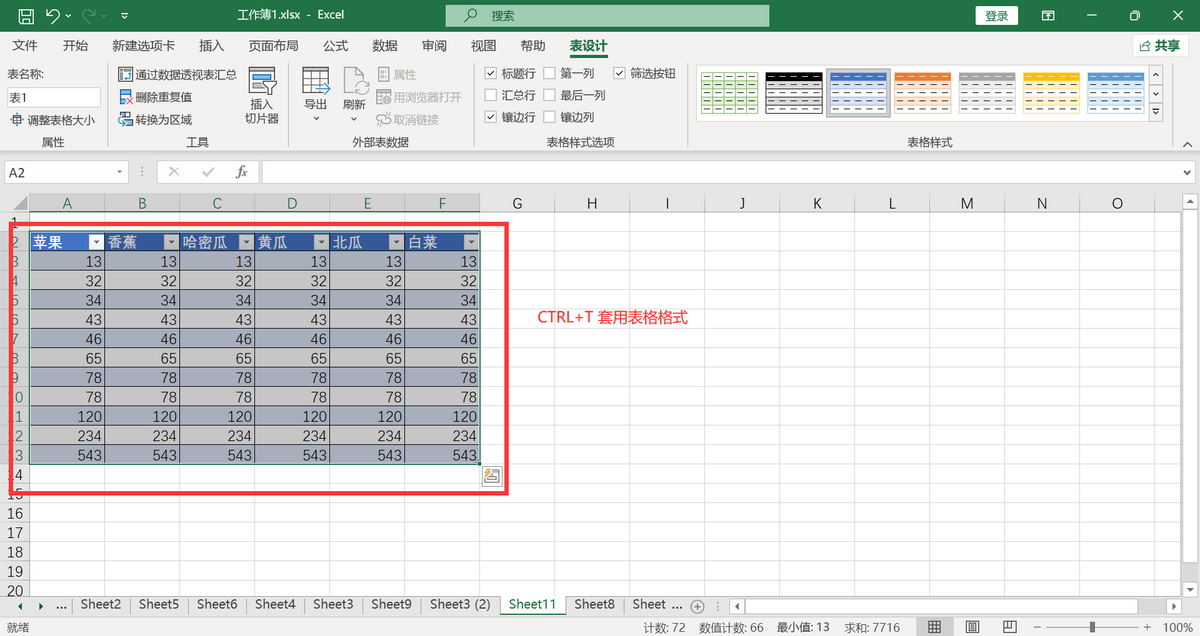Image resolution: width=1200 pixels, height=636 pixels.
Task: Select the black table style swatch
Action: click(793, 93)
